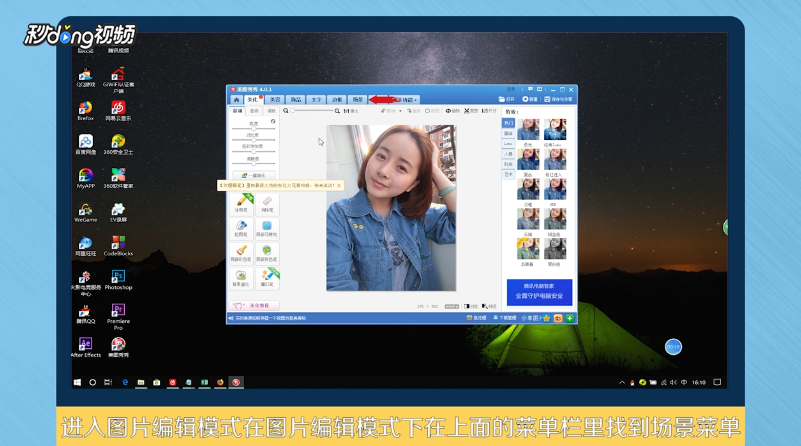Click the yellow star Qzone share icon
This screenshot has height=446, width=801.
(547, 318)
